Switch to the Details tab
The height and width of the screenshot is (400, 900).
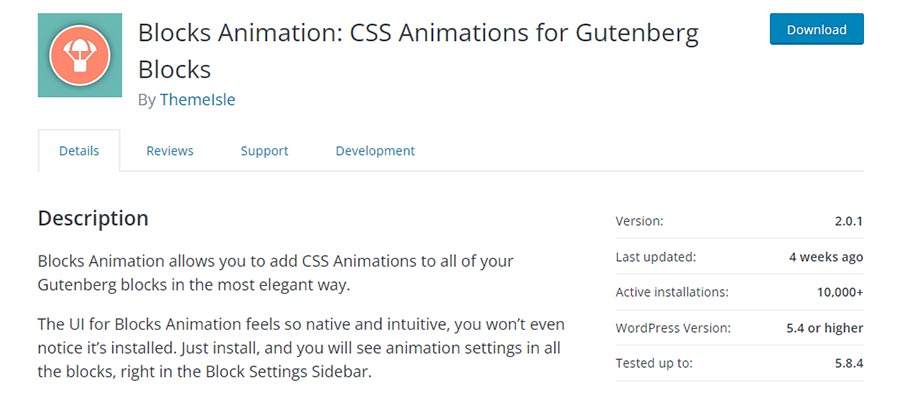pyautogui.click(x=79, y=151)
